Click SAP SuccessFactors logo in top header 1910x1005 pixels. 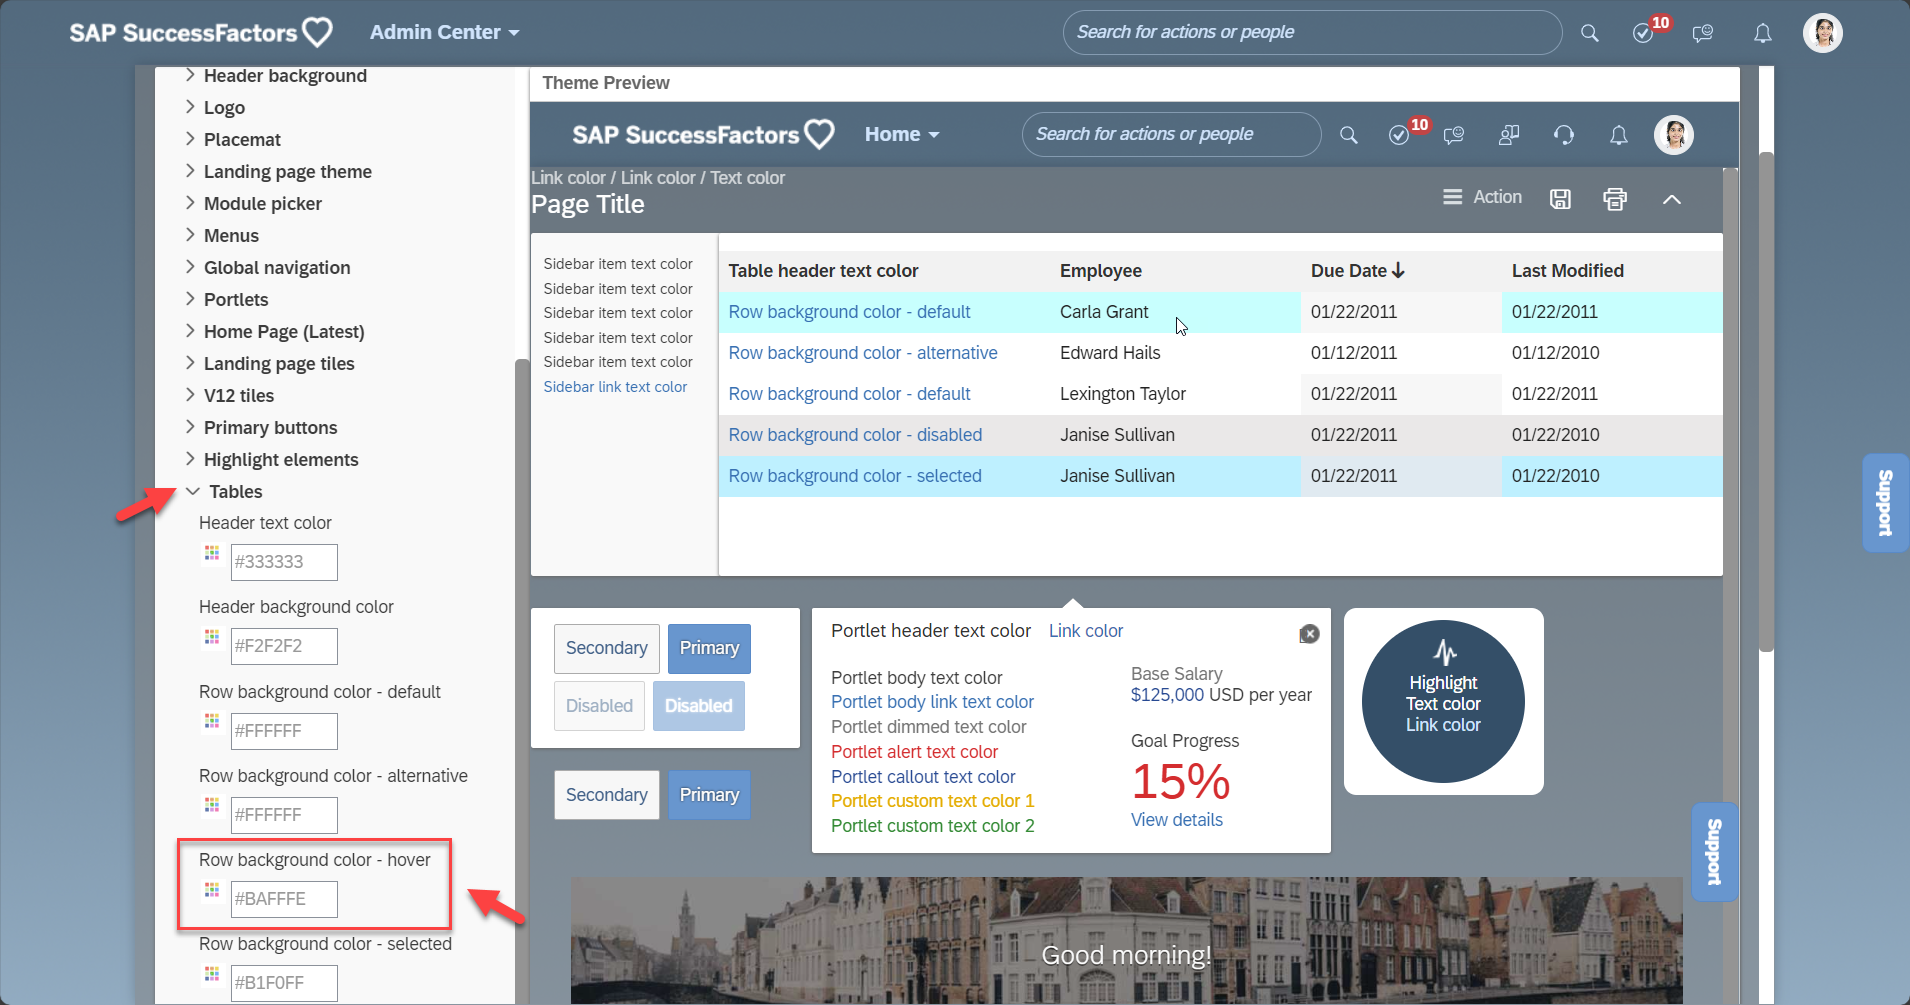pyautogui.click(x=200, y=33)
